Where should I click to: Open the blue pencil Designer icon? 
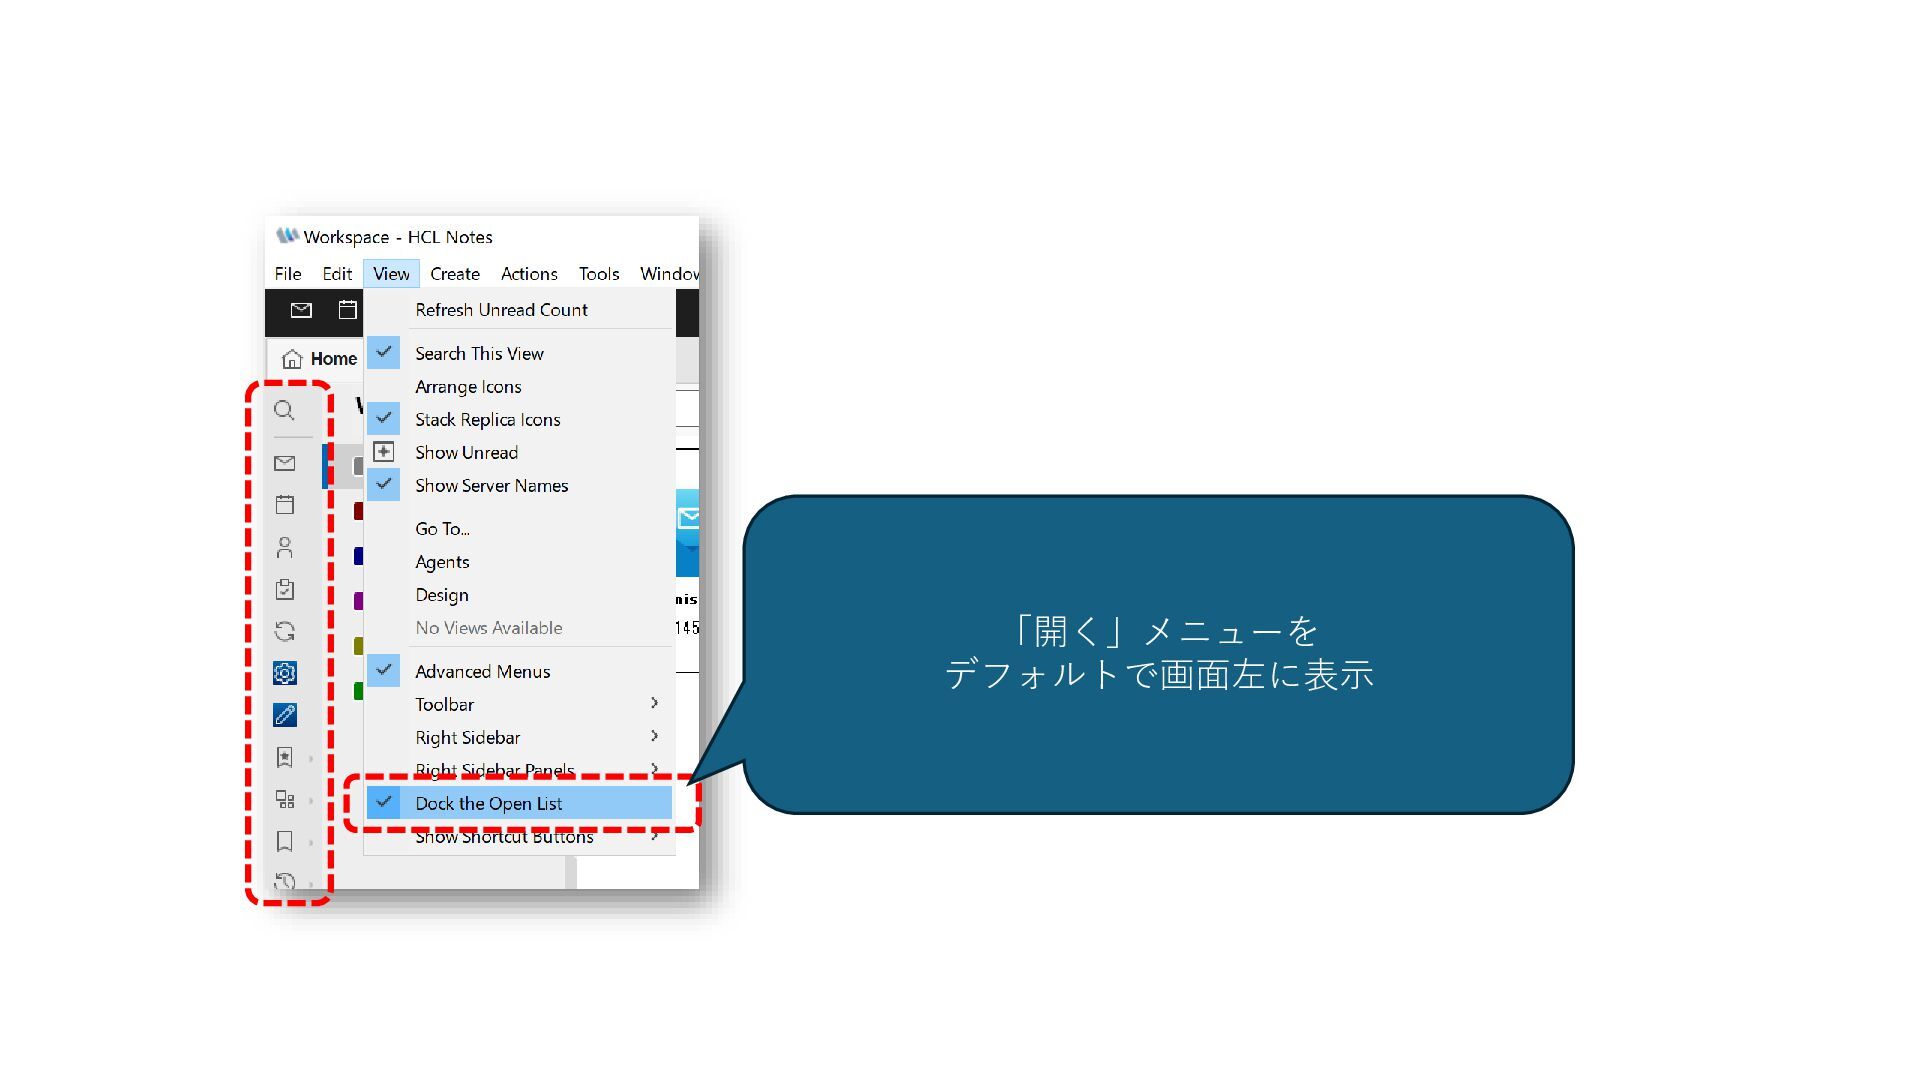tap(284, 715)
